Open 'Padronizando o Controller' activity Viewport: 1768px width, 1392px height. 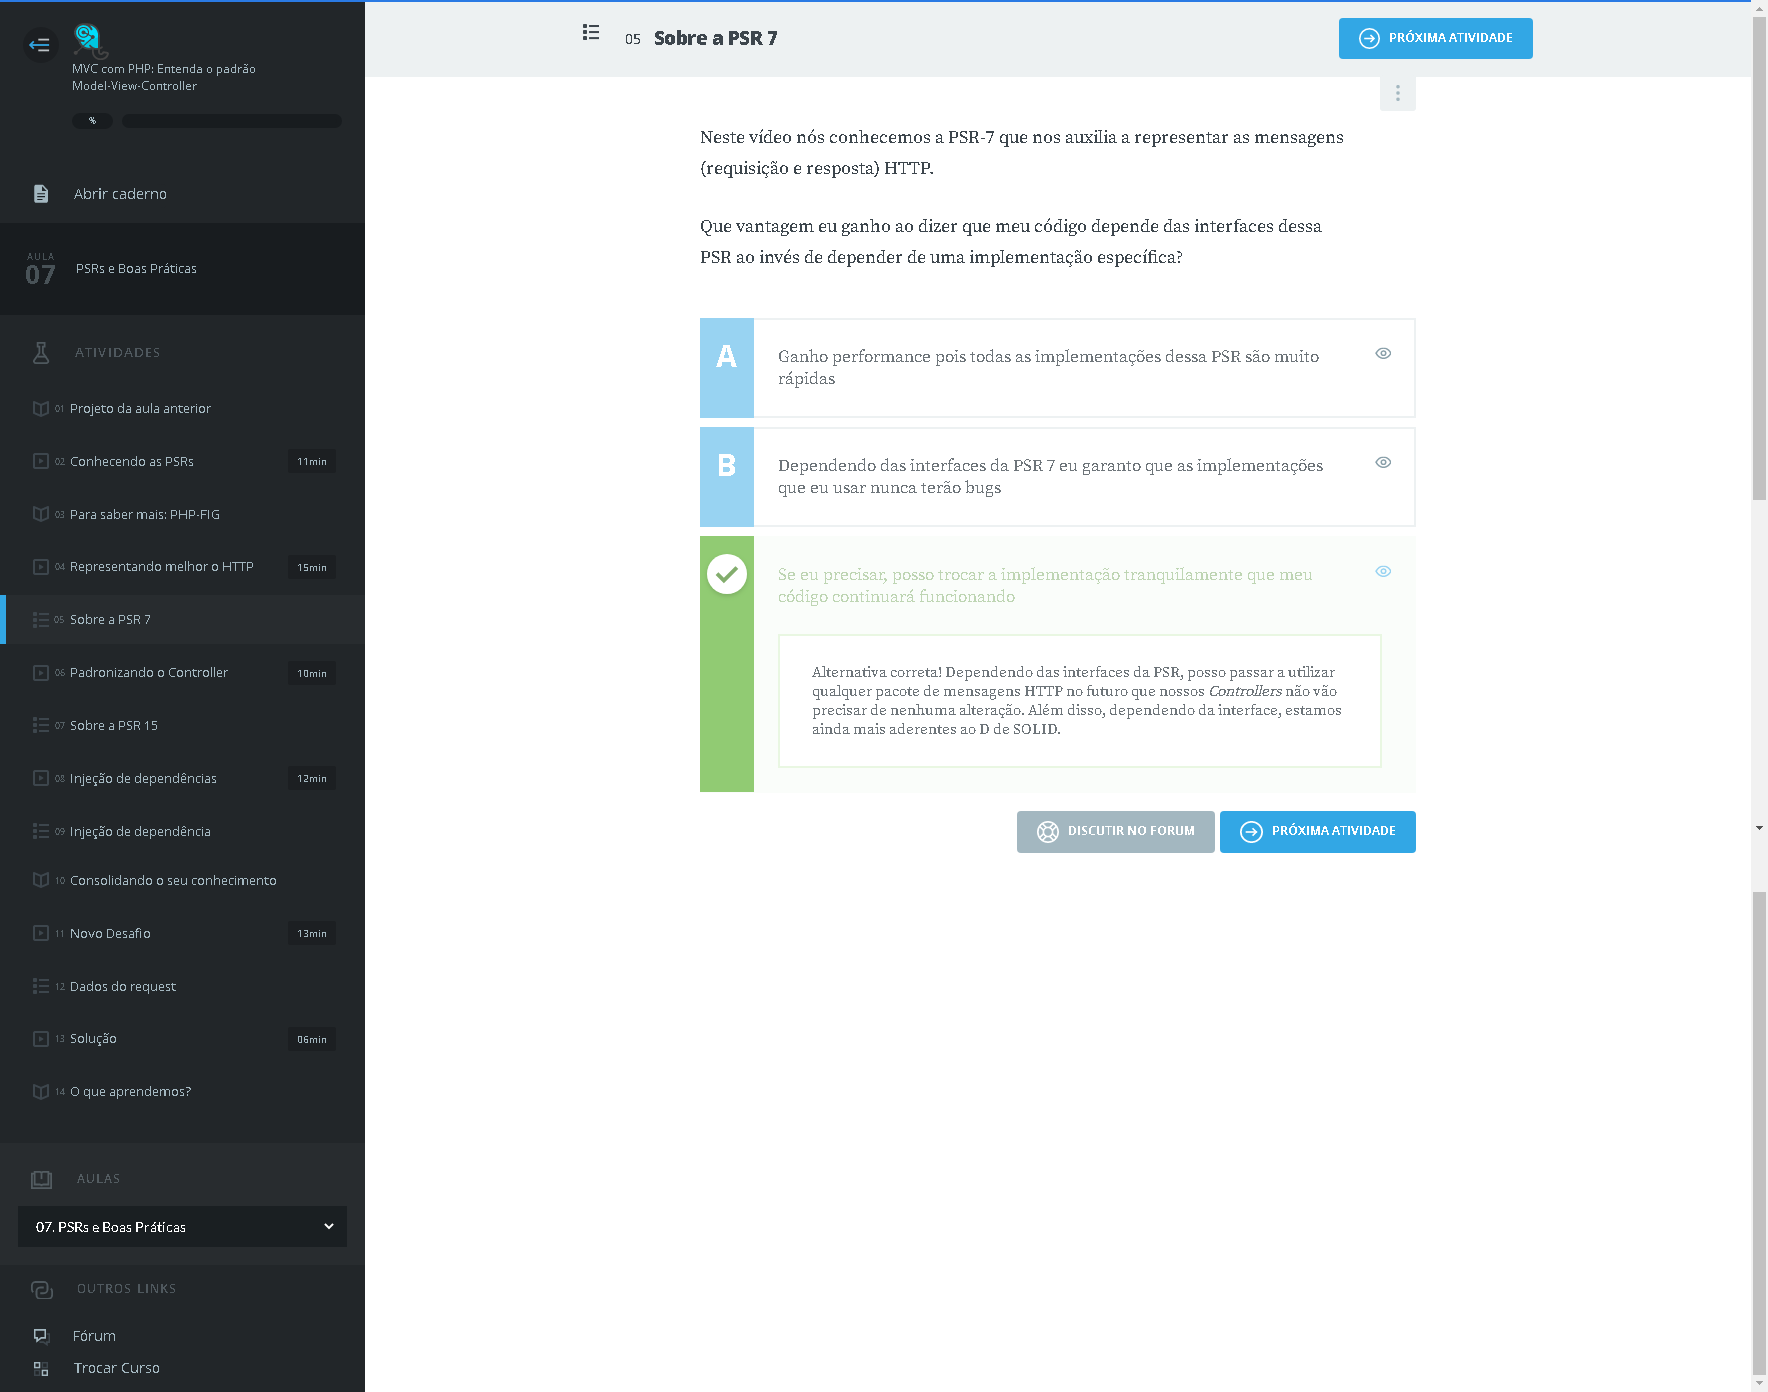click(149, 673)
